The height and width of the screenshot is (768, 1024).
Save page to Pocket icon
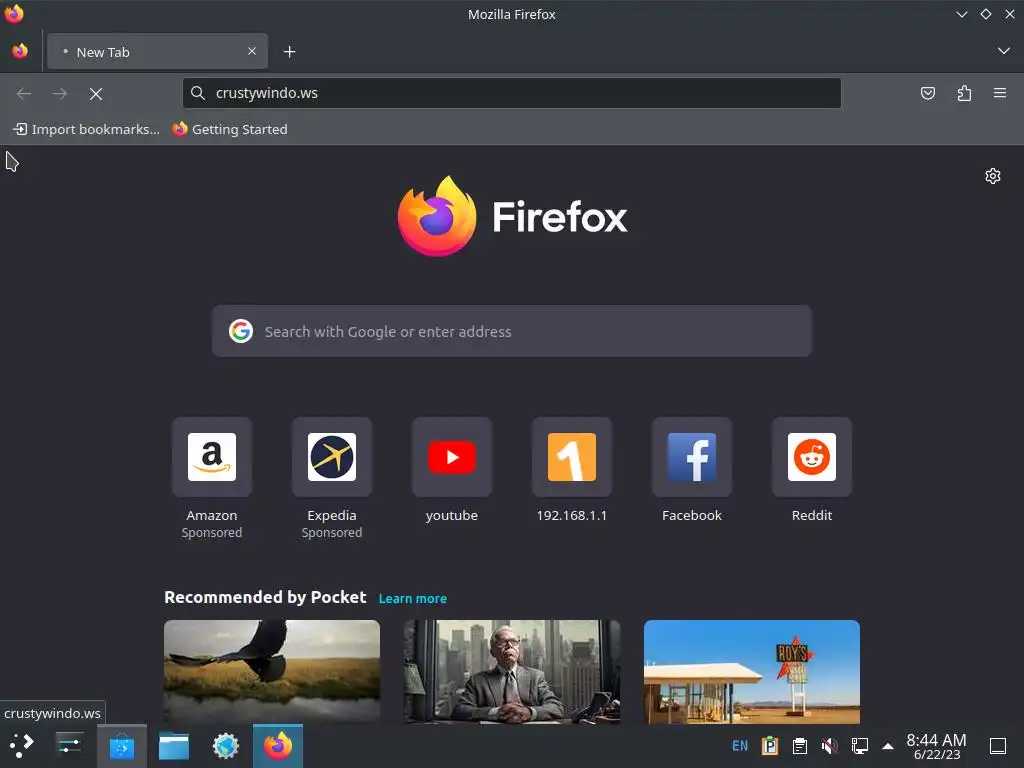[927, 93]
